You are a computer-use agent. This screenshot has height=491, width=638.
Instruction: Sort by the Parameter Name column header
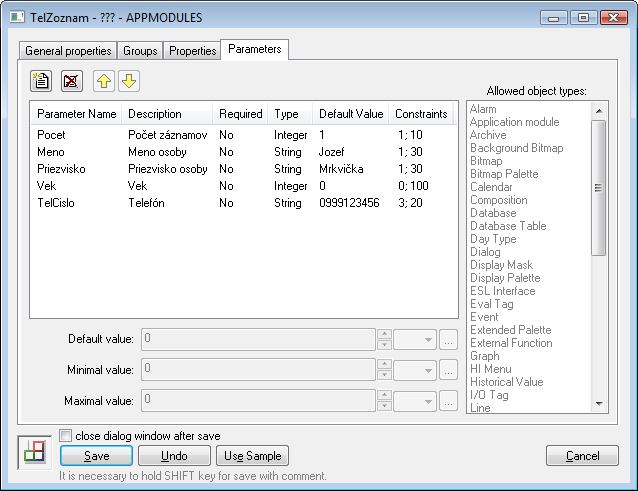[x=77, y=114]
